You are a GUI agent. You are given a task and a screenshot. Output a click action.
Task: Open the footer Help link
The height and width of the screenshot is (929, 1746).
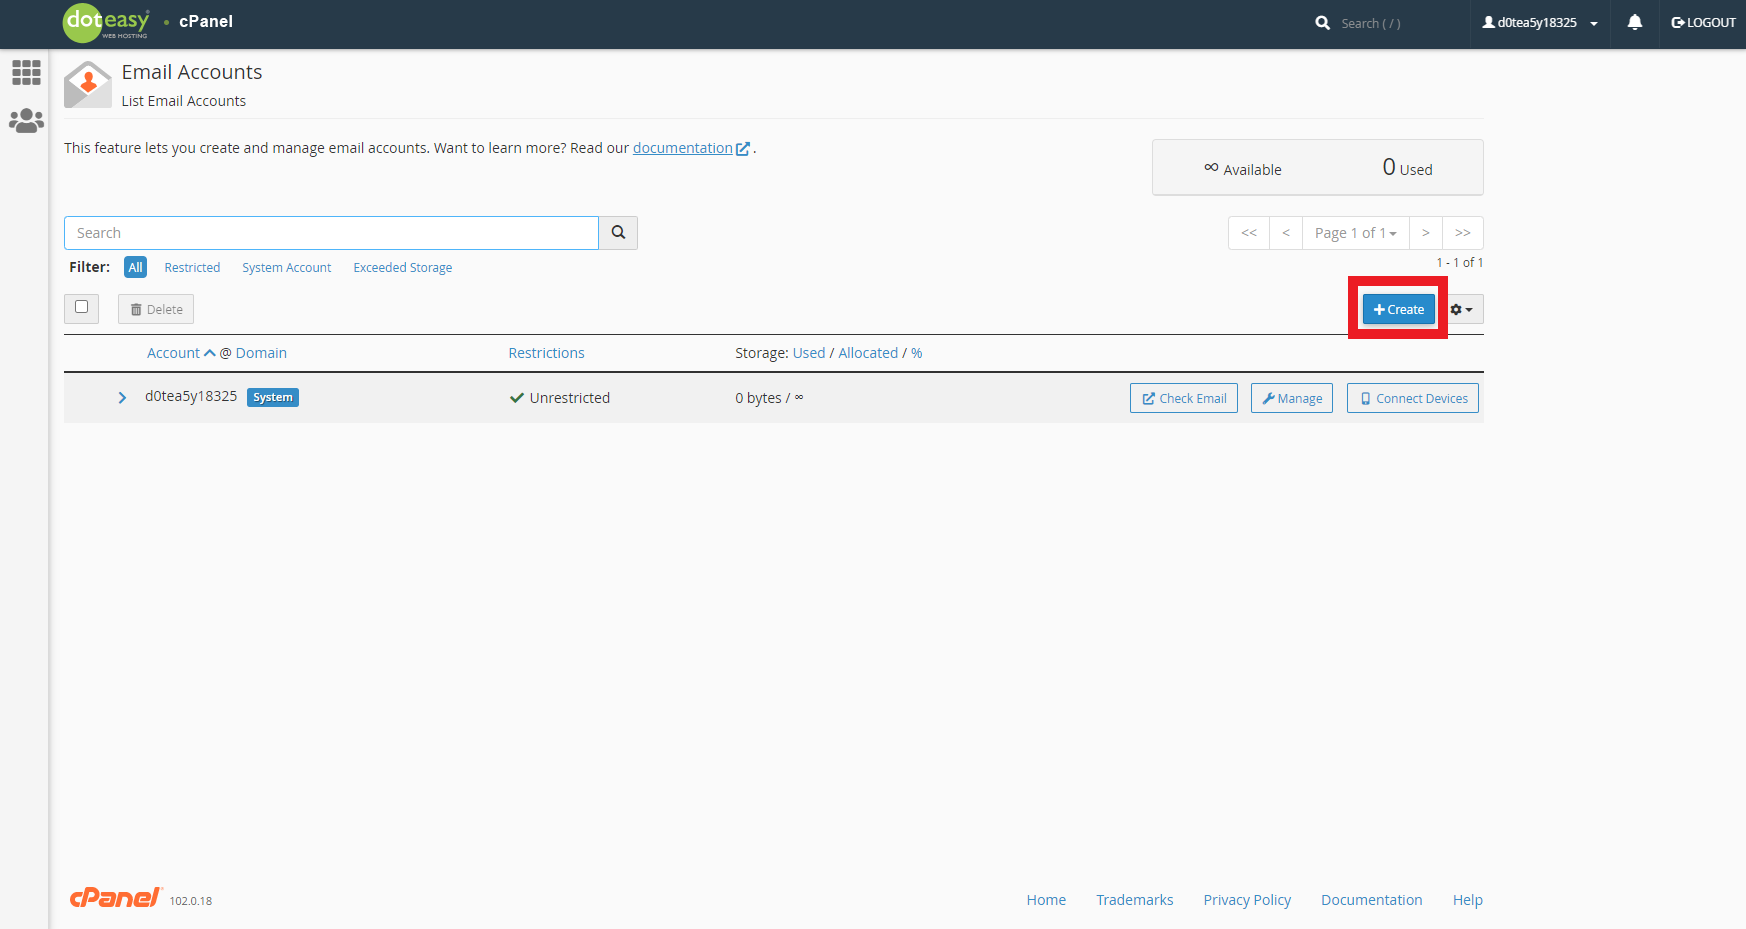pos(1468,900)
